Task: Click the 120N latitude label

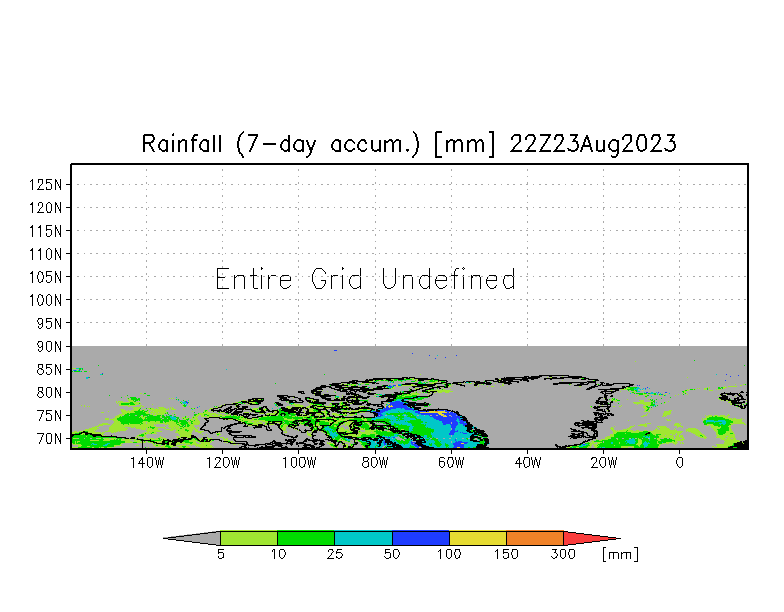Action: click(x=46, y=208)
